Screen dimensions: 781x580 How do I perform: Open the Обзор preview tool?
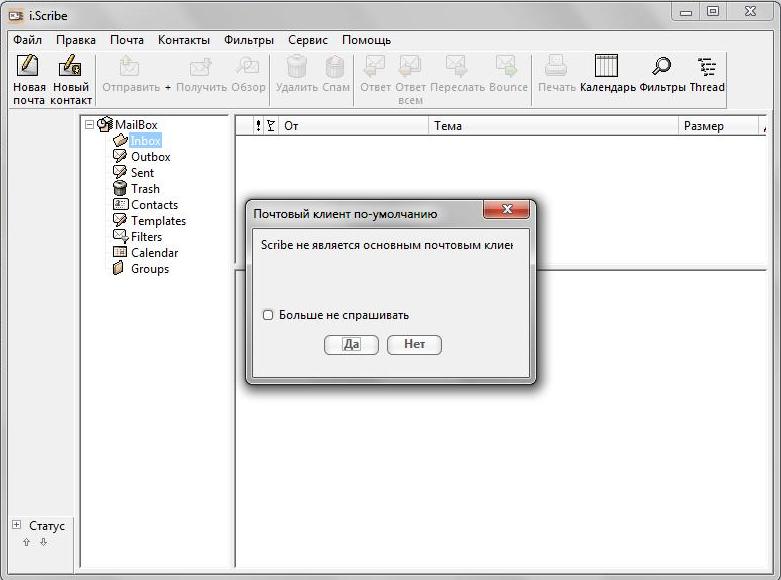pos(248,74)
